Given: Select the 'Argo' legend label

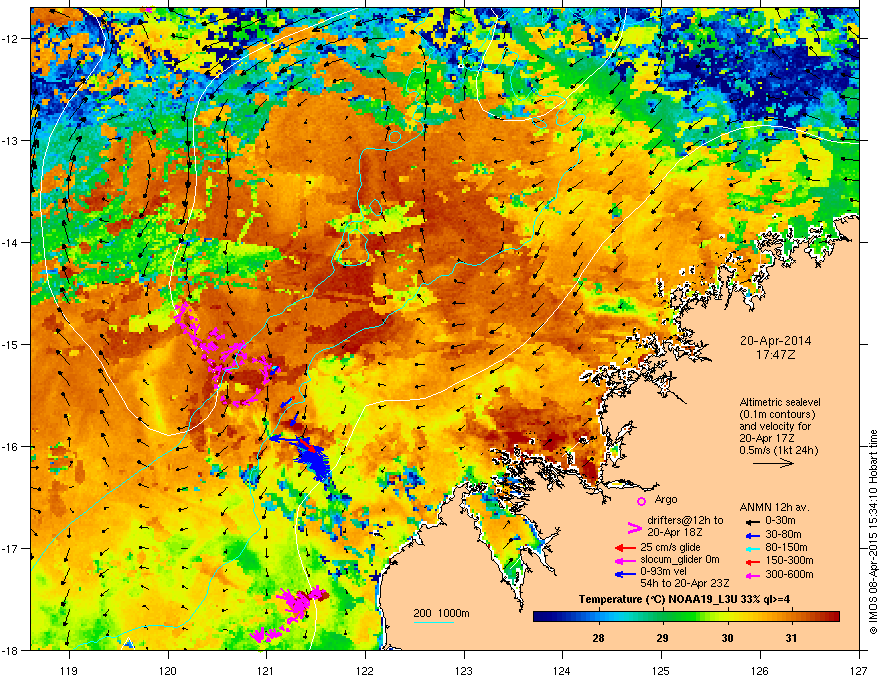Looking at the screenshot, I should pyautogui.click(x=666, y=499).
